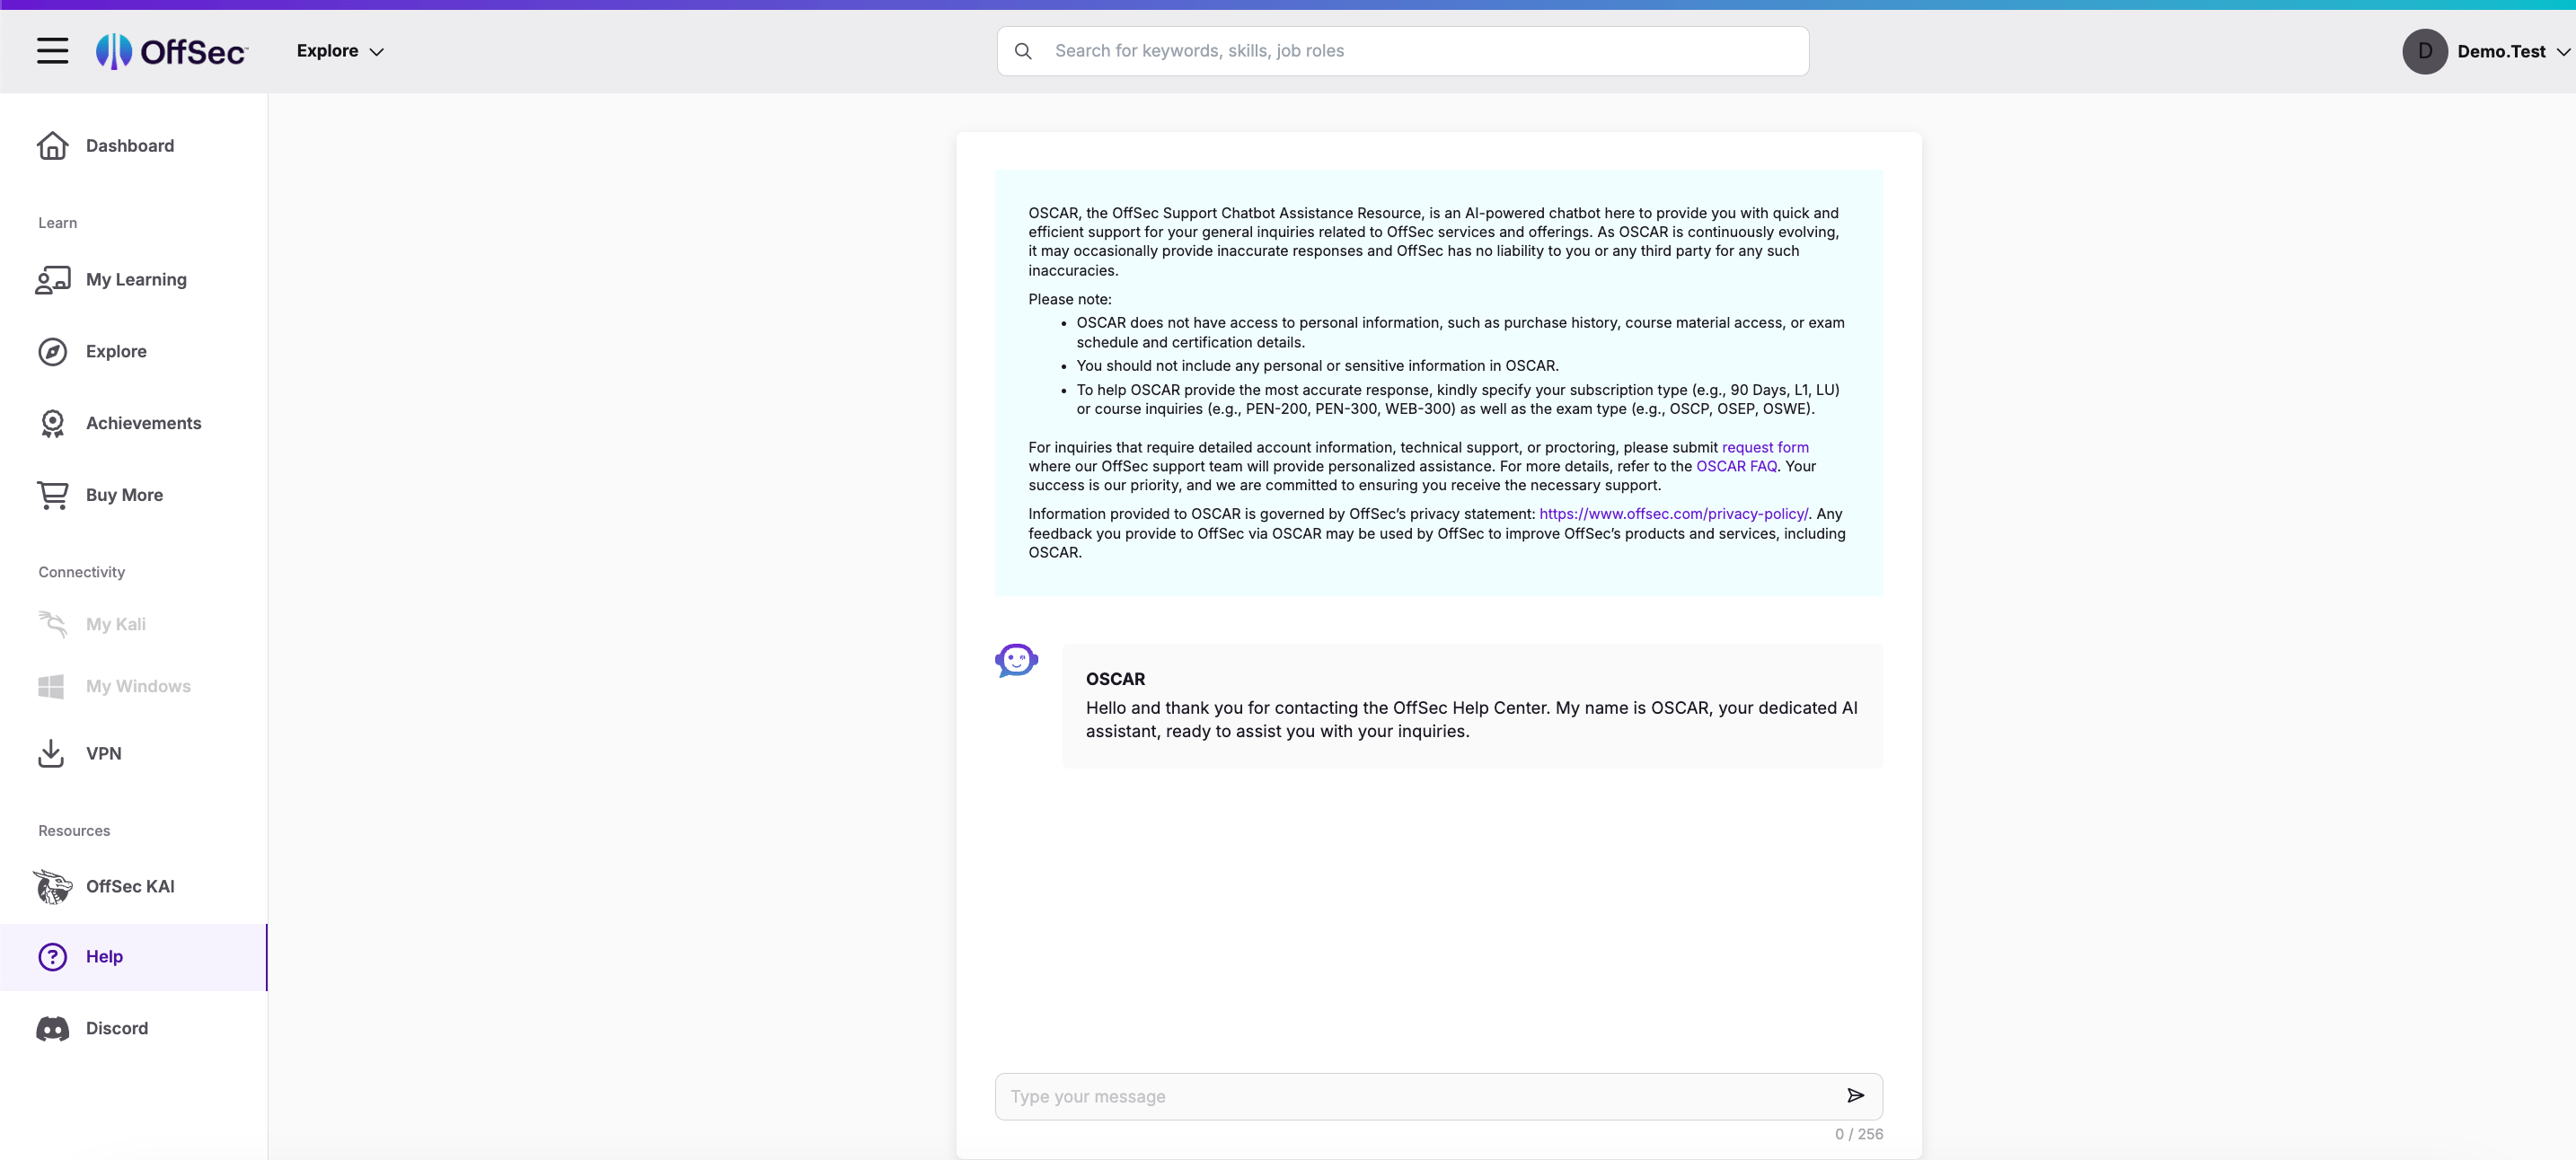This screenshot has width=2576, height=1160.
Task: Open the OSCAR FAQ link
Action: coord(1736,467)
